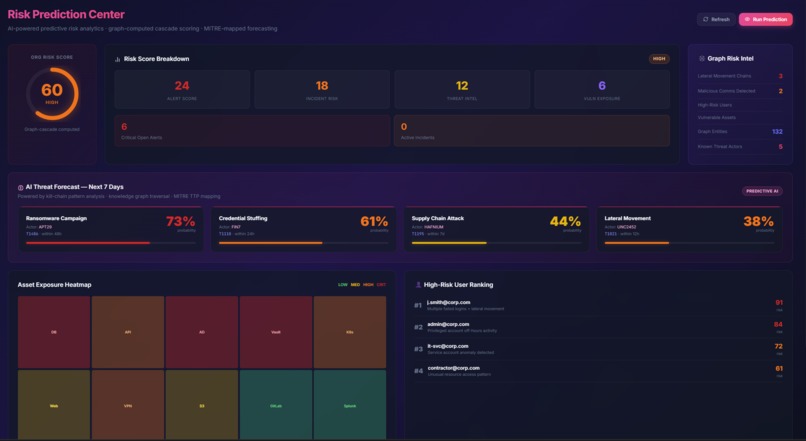Click the 61% probability value for Credential Stuffing

click(x=374, y=222)
